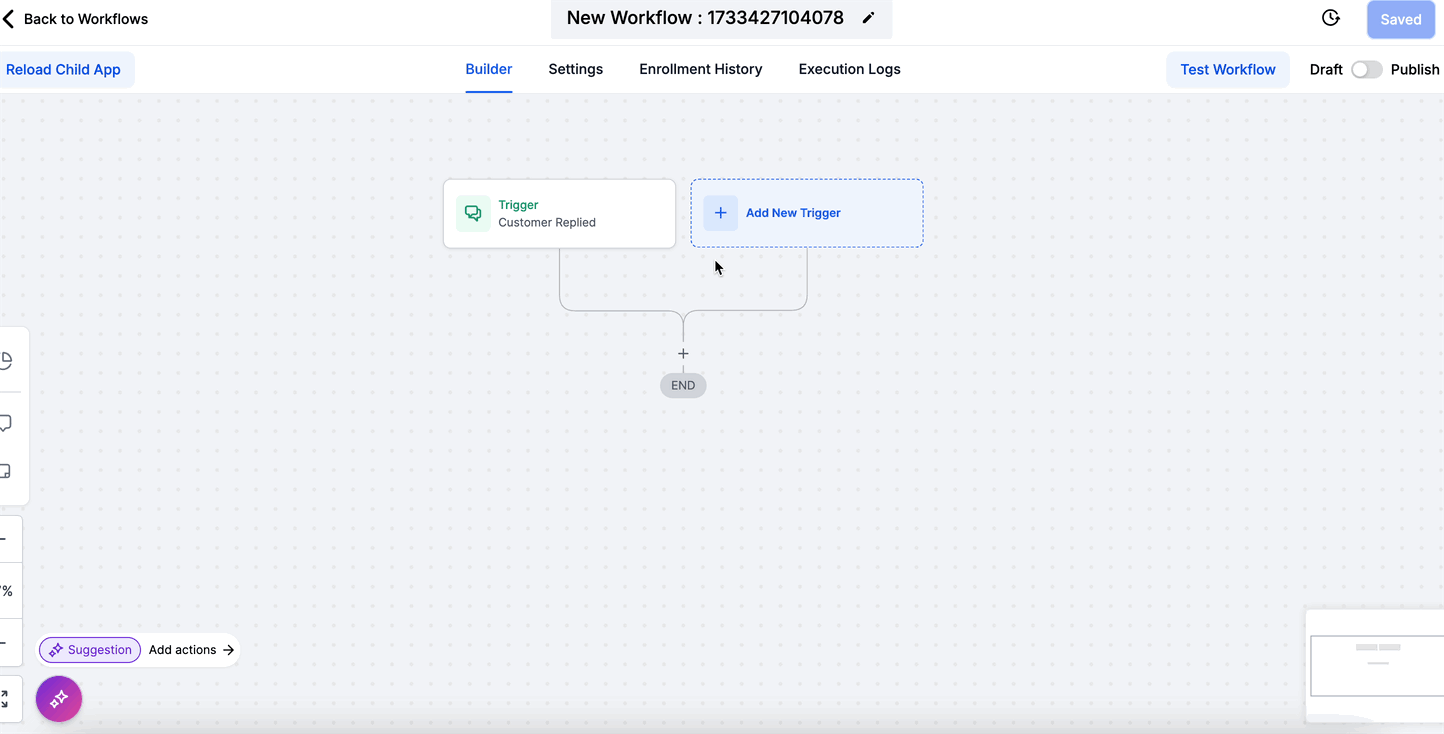Click the plus above the END node
The image size is (1444, 734).
(683, 353)
